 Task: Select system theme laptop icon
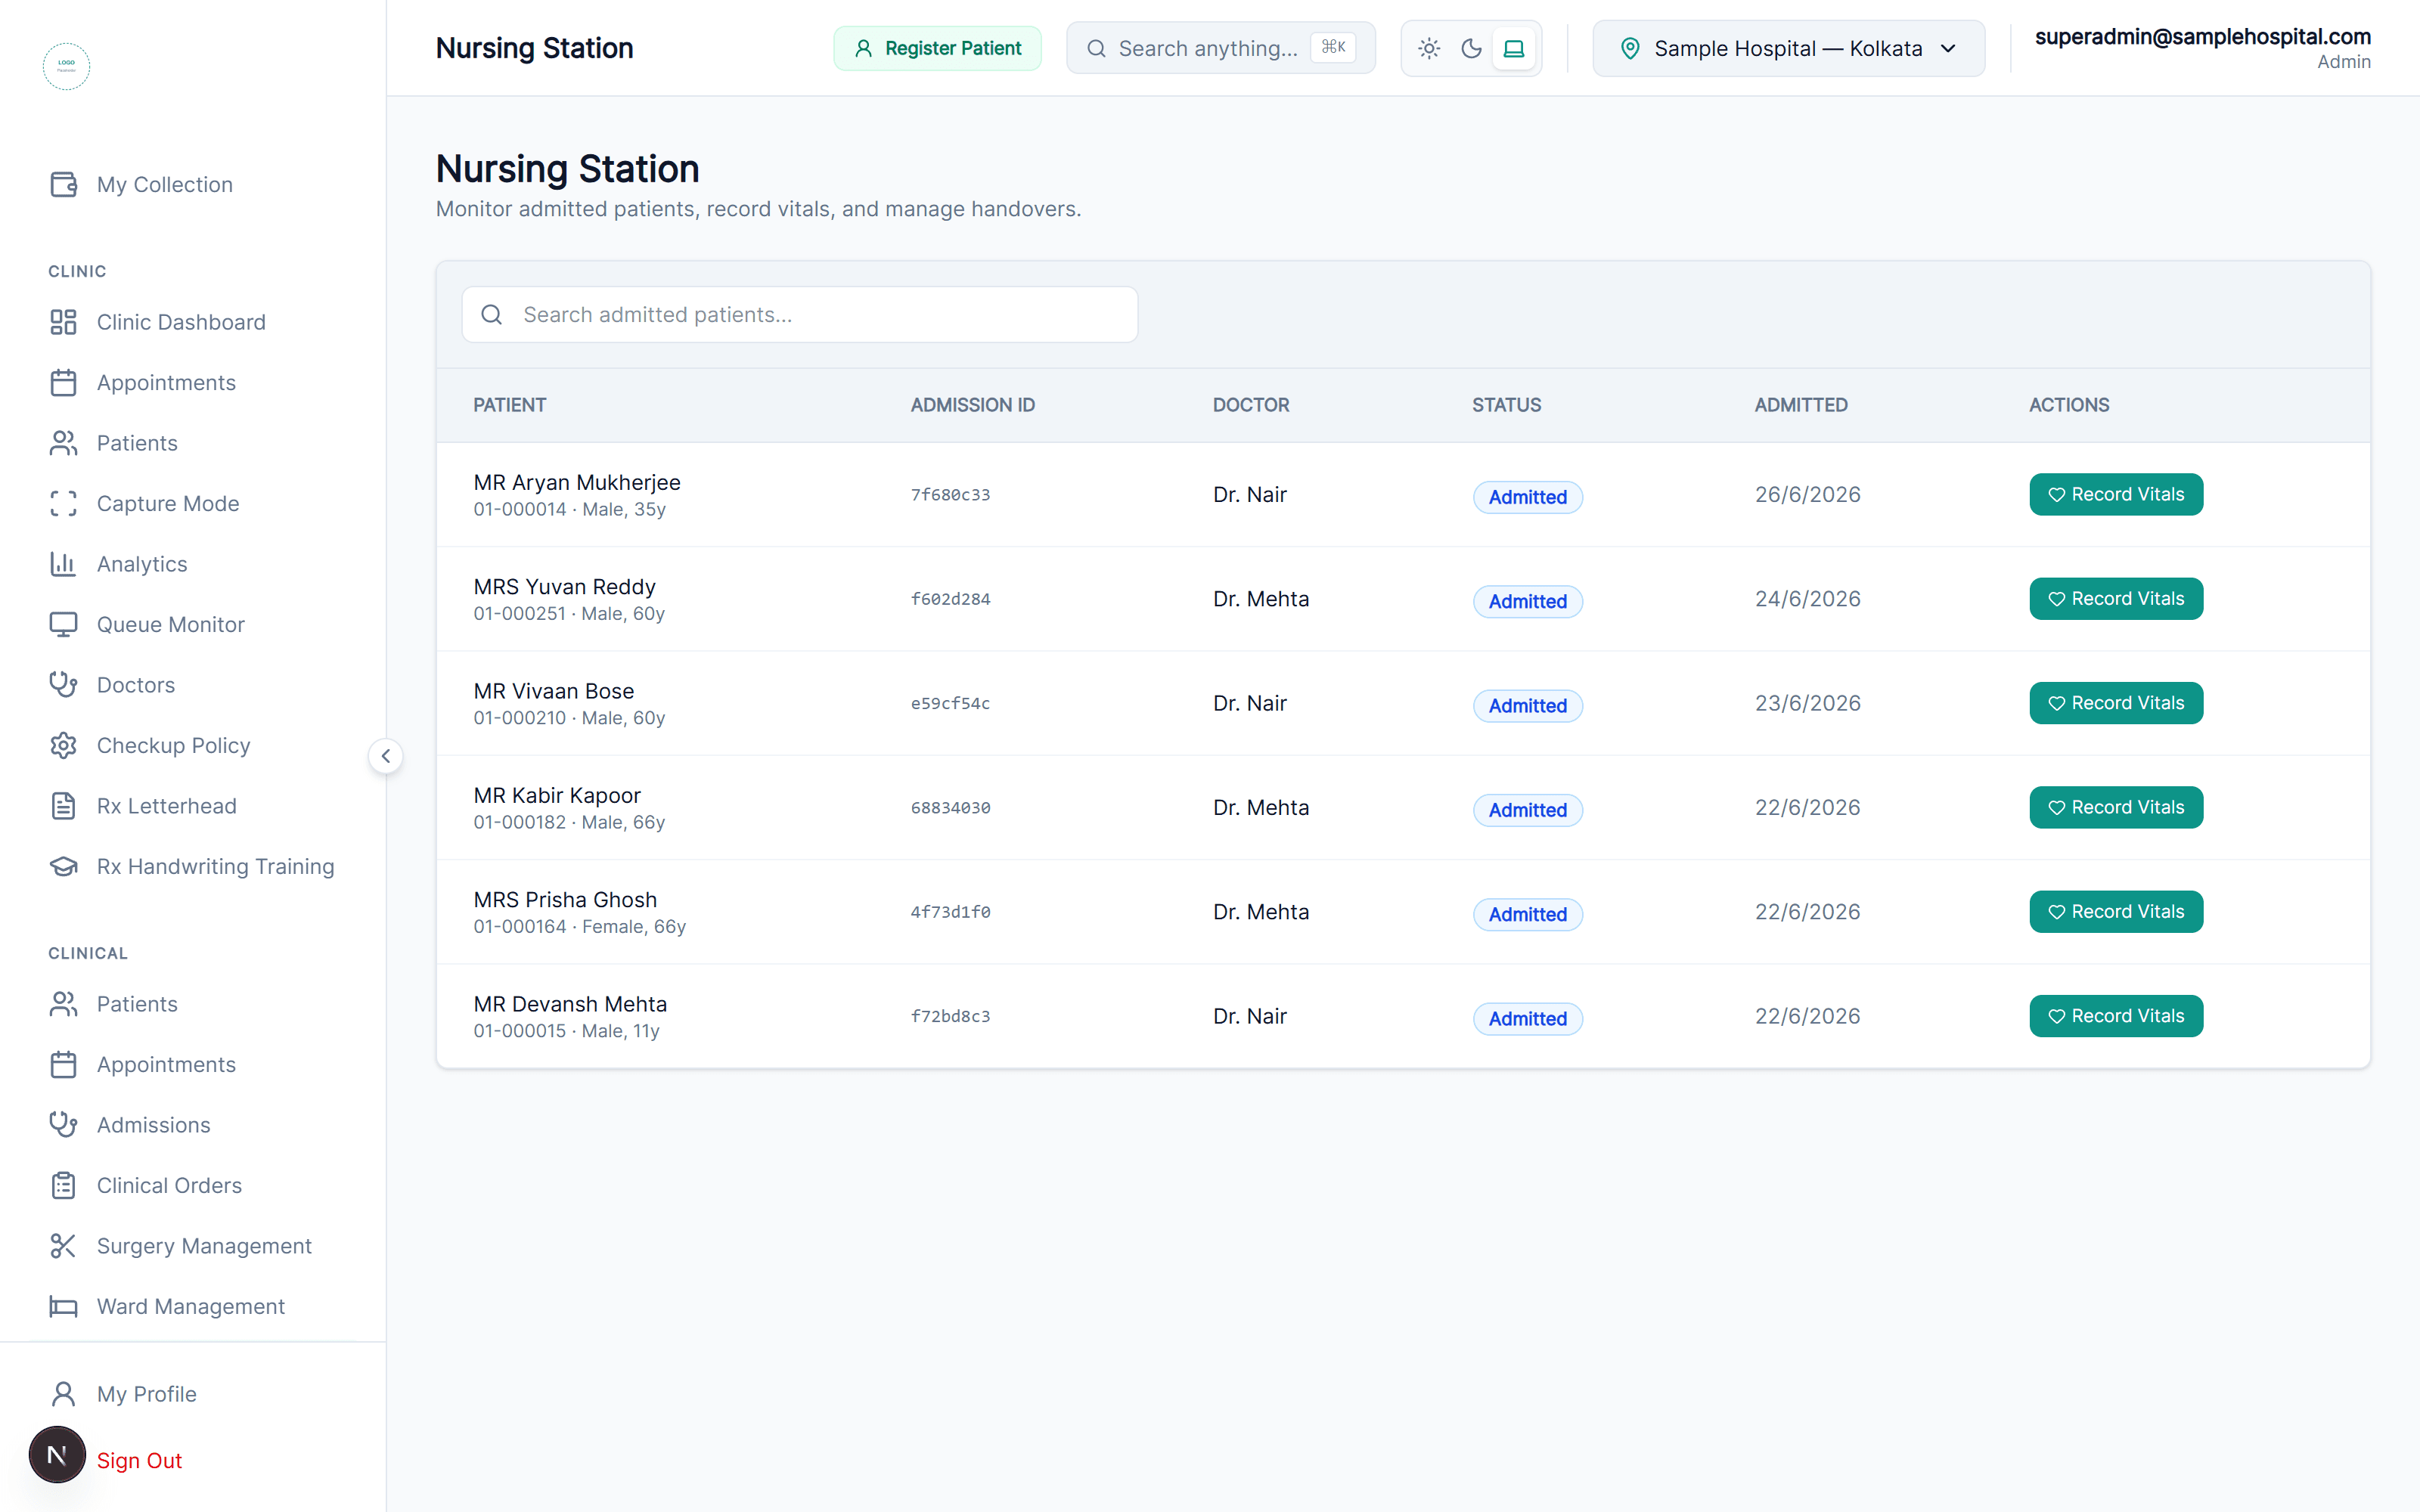[x=1513, y=48]
